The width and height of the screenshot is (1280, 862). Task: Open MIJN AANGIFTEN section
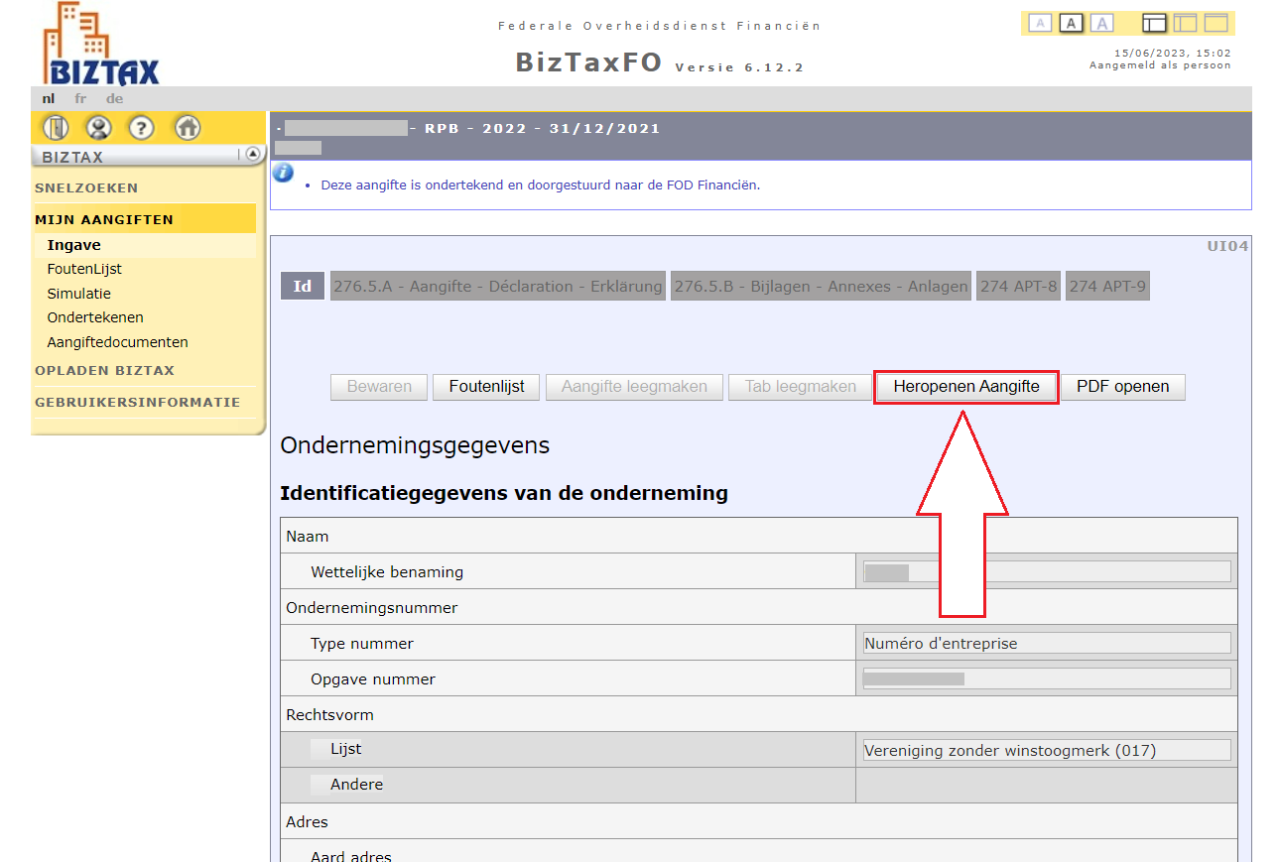click(104, 219)
